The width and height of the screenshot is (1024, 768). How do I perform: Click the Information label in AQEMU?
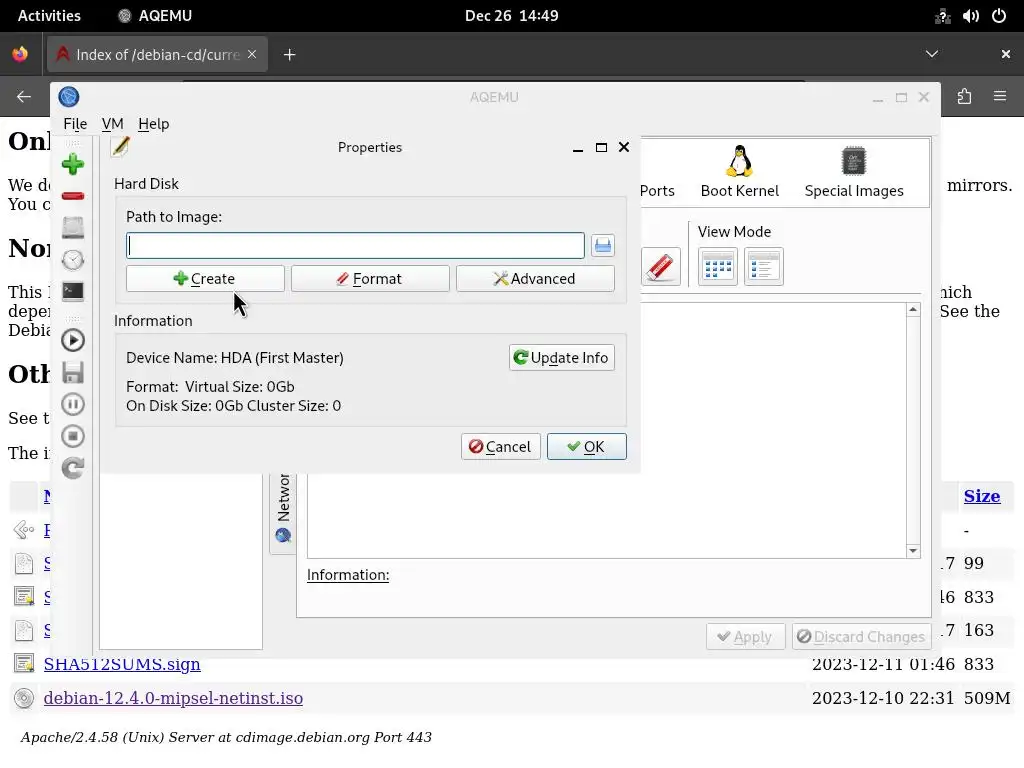click(x=348, y=575)
